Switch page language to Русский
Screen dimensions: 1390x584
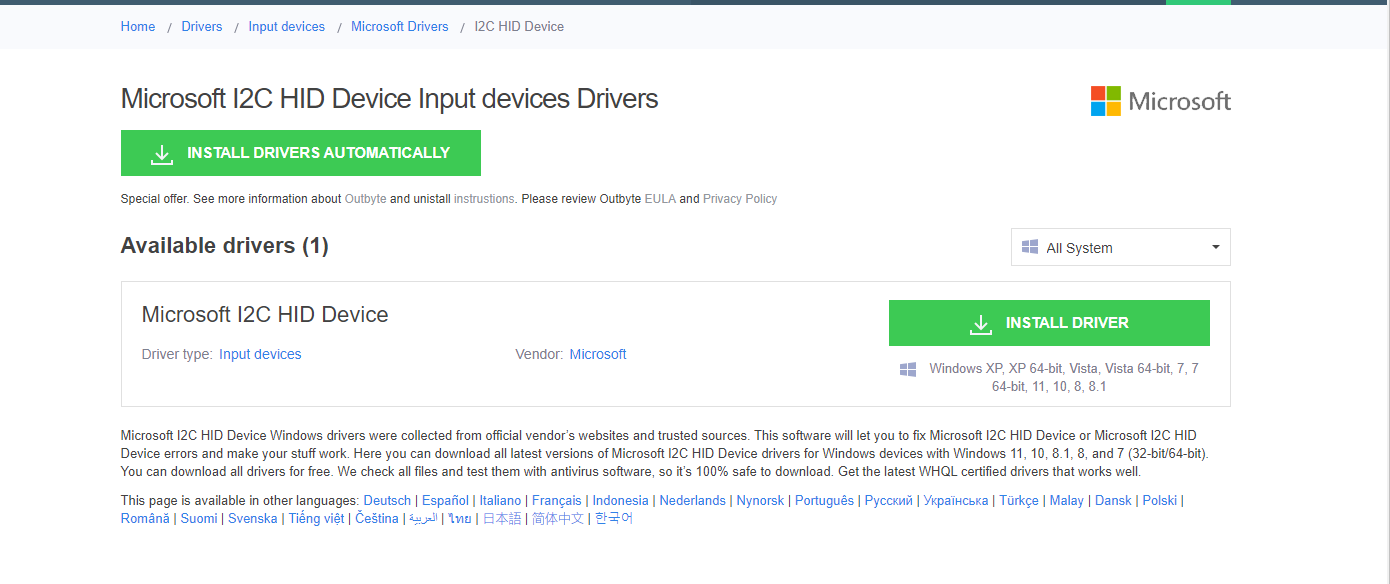click(889, 500)
